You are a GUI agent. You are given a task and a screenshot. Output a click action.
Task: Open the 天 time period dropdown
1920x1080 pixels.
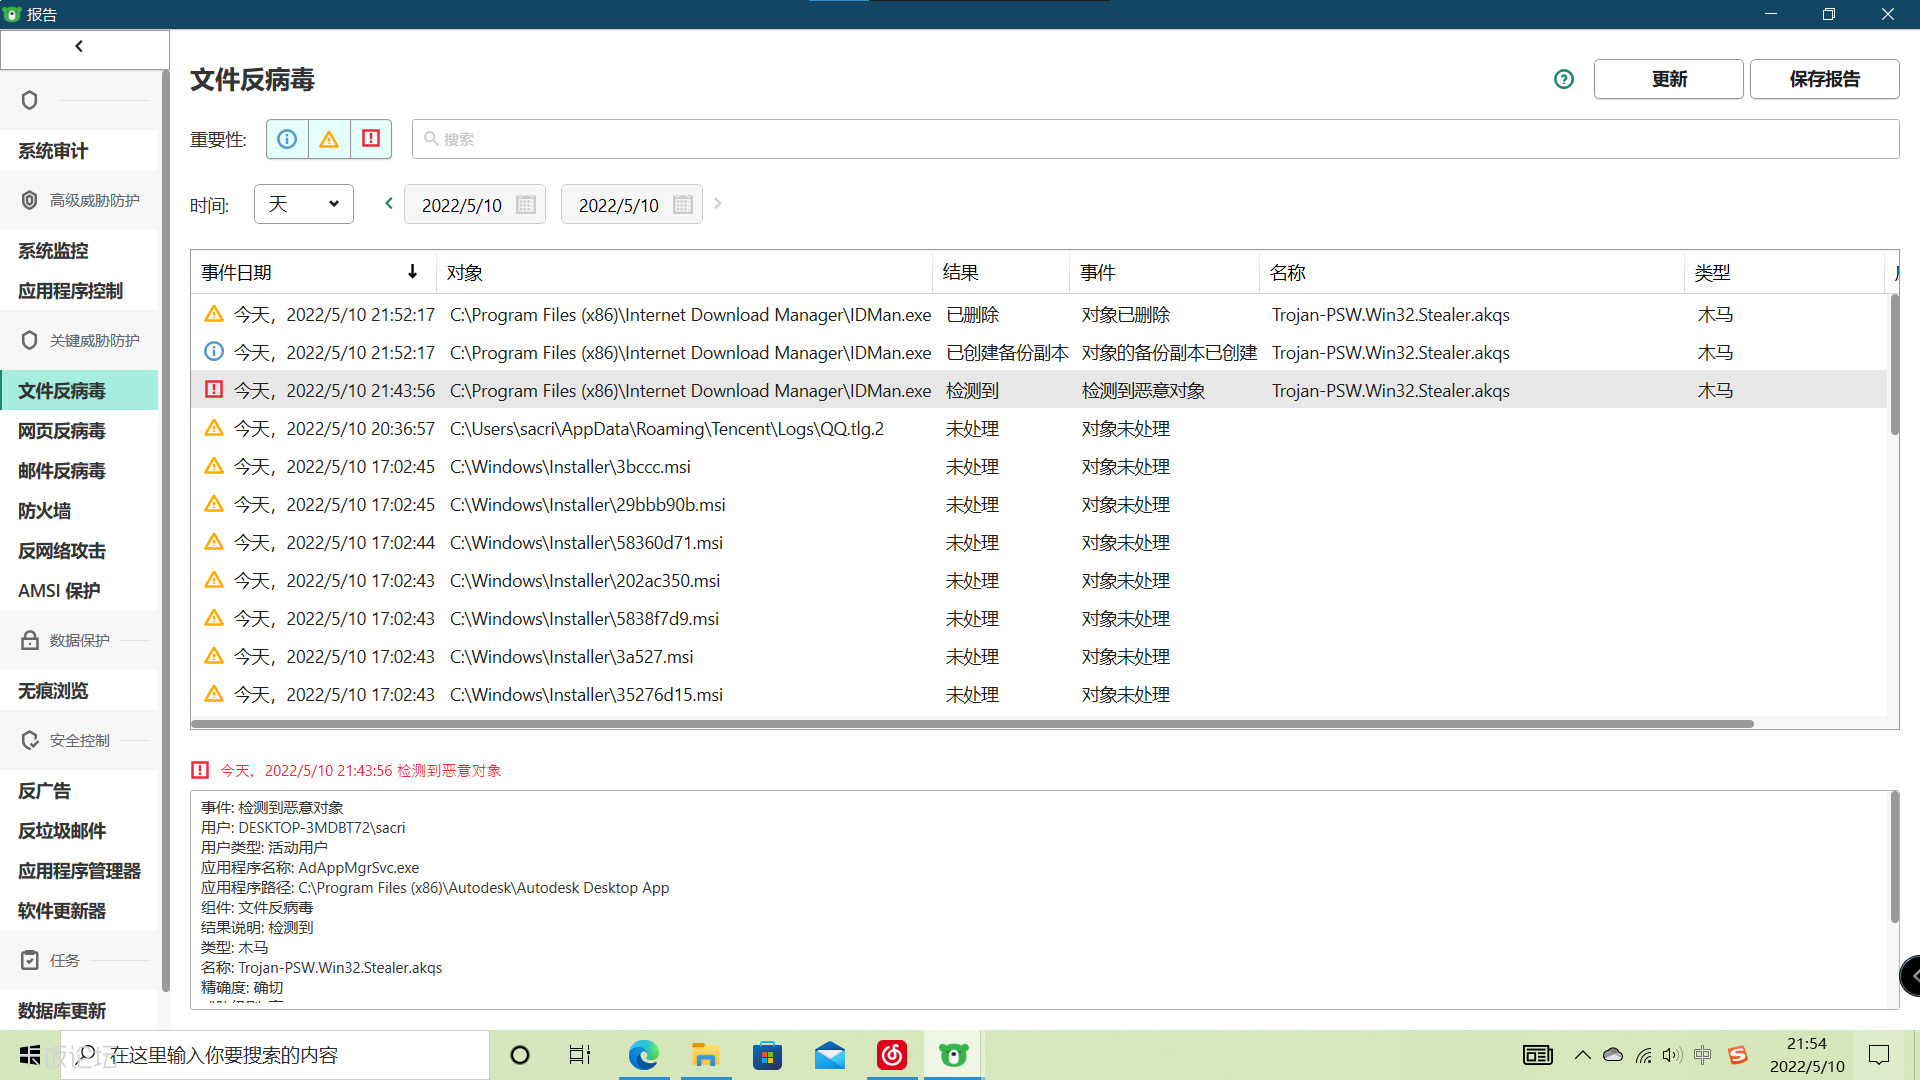[x=304, y=204]
